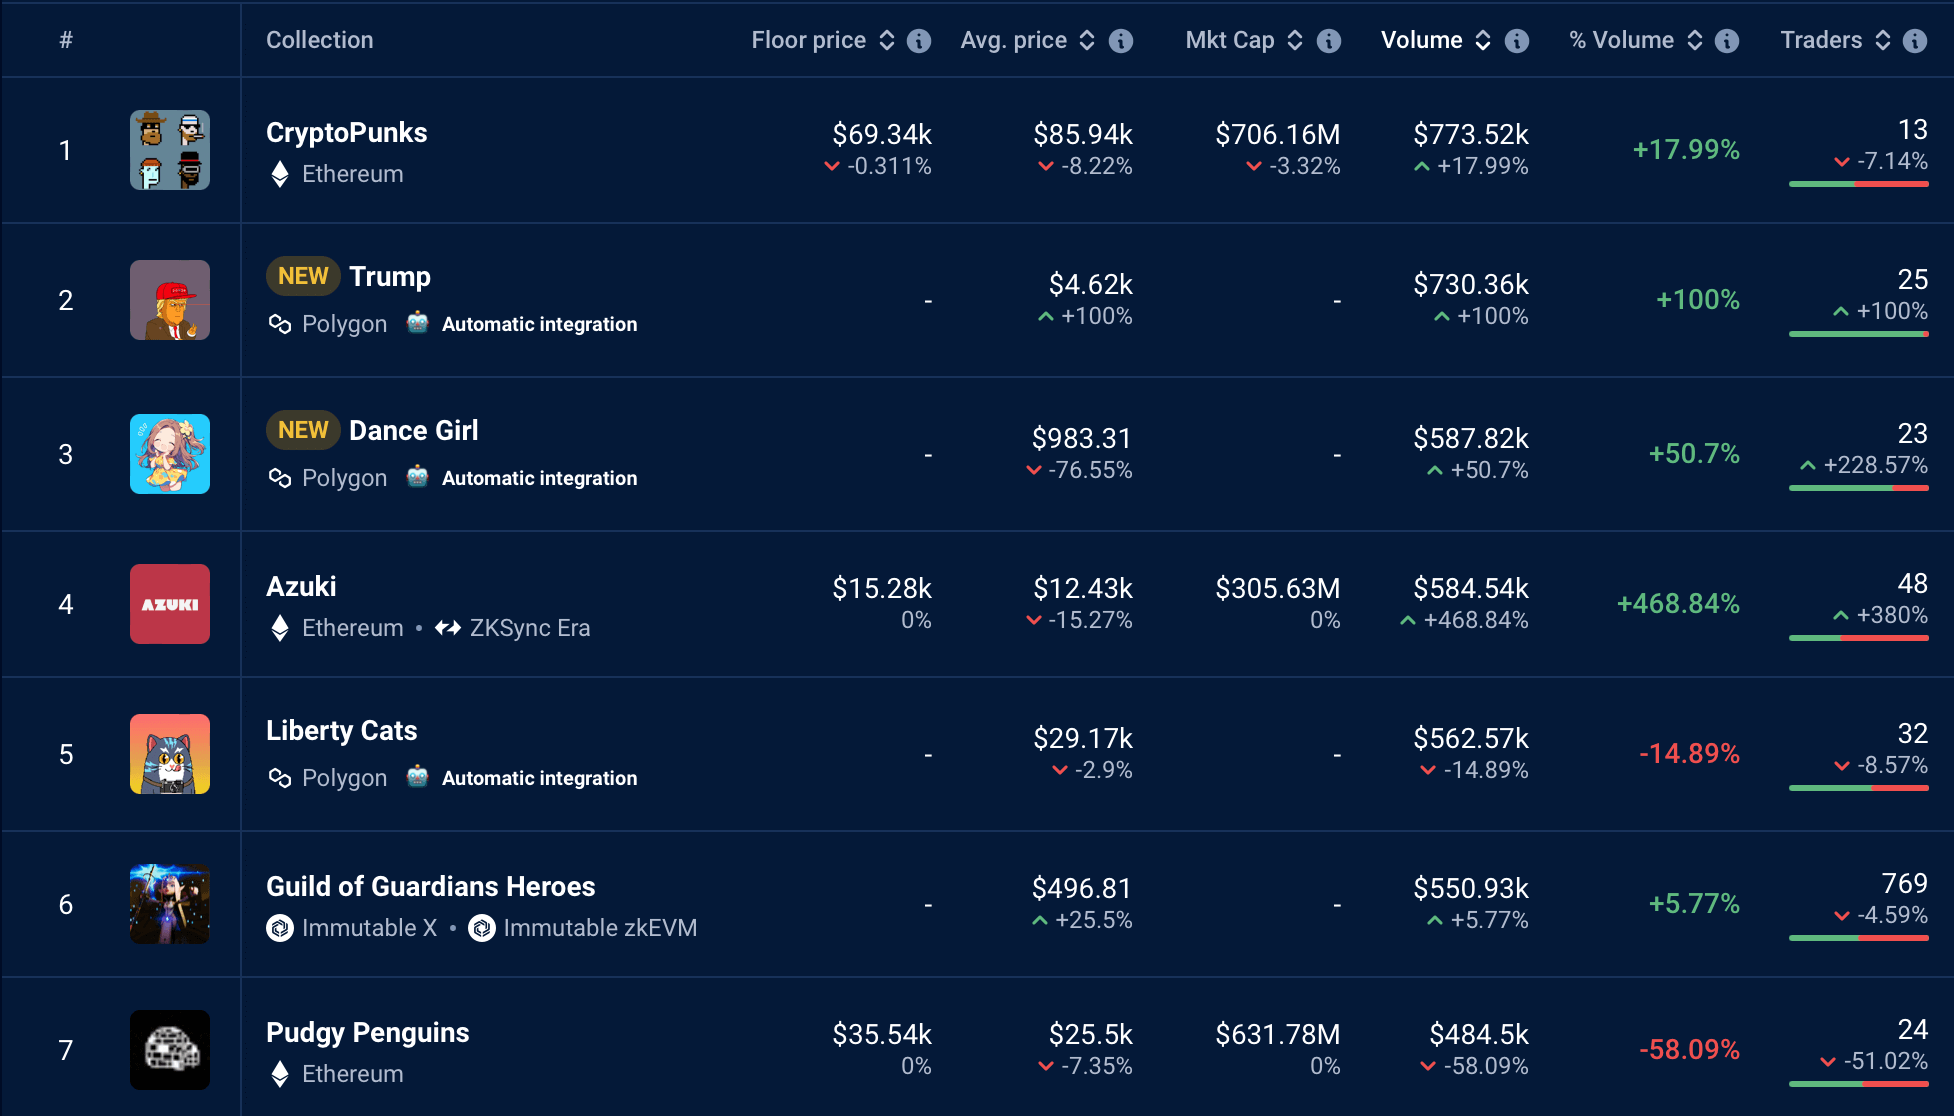Screen dimensions: 1954x1116
Task: Click the Polygon icon under Dance Girl
Action: [x=280, y=478]
